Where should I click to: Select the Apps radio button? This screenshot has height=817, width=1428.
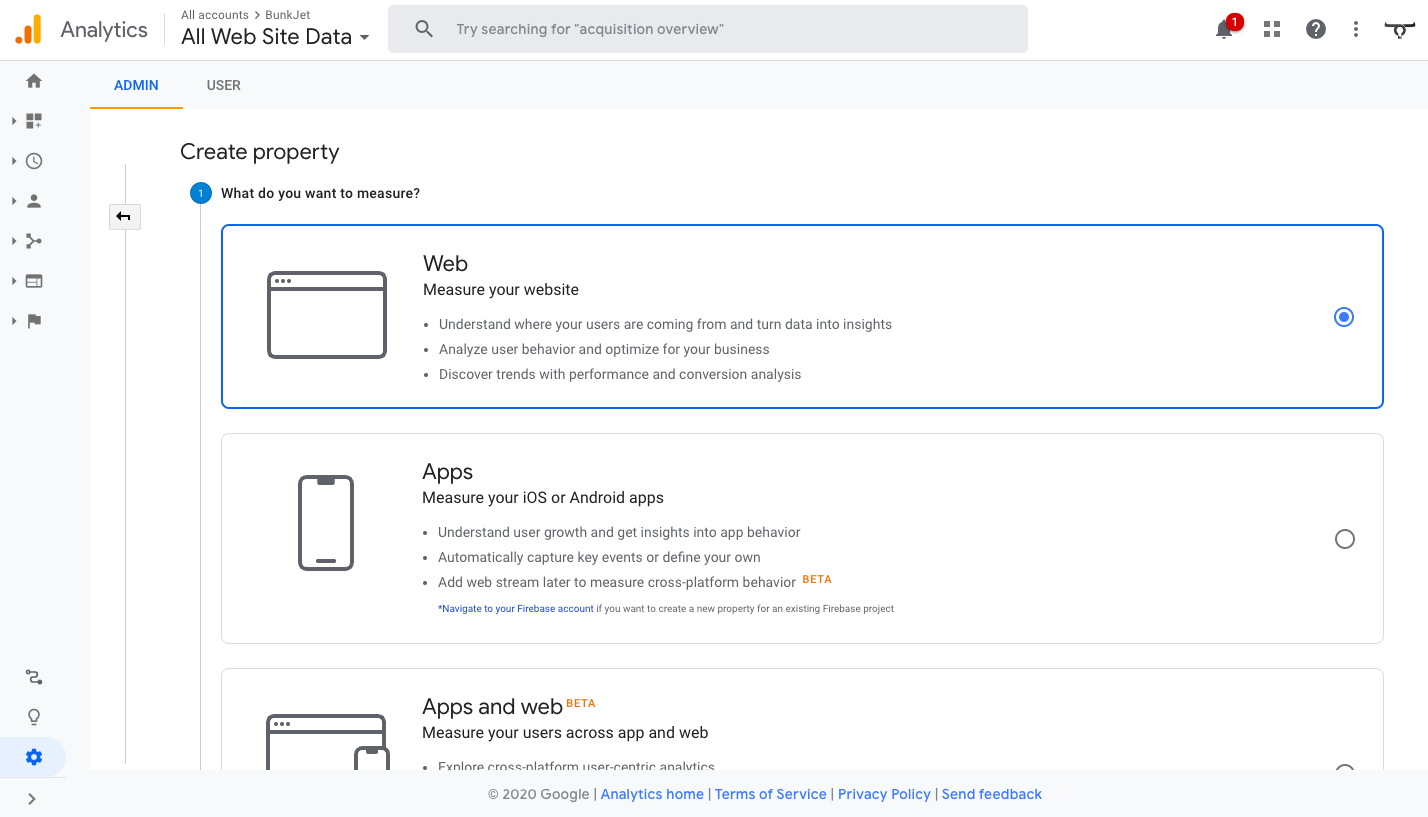coord(1344,539)
